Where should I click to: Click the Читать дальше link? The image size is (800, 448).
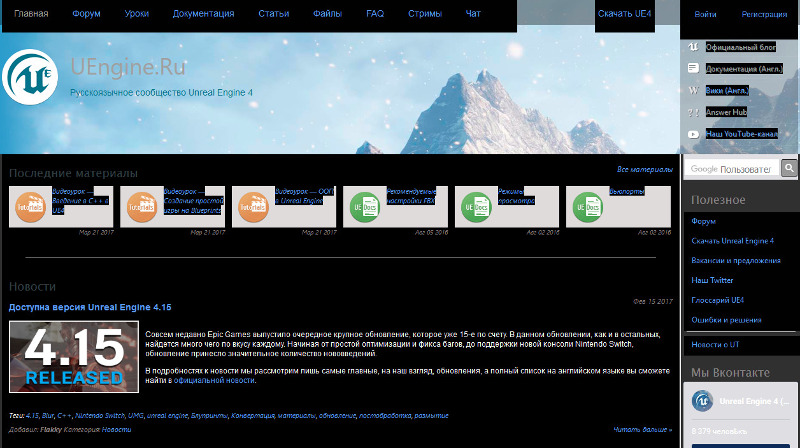click(x=642, y=430)
